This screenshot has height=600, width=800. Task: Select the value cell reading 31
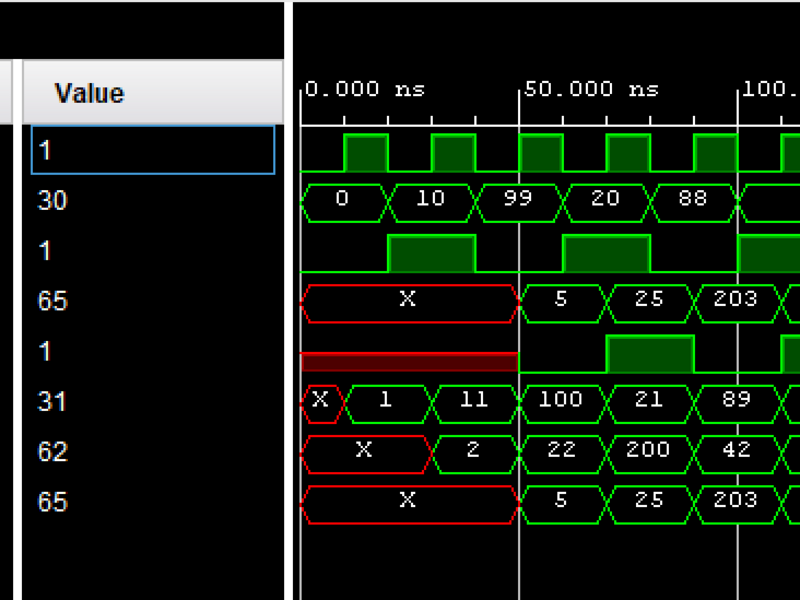(52, 402)
